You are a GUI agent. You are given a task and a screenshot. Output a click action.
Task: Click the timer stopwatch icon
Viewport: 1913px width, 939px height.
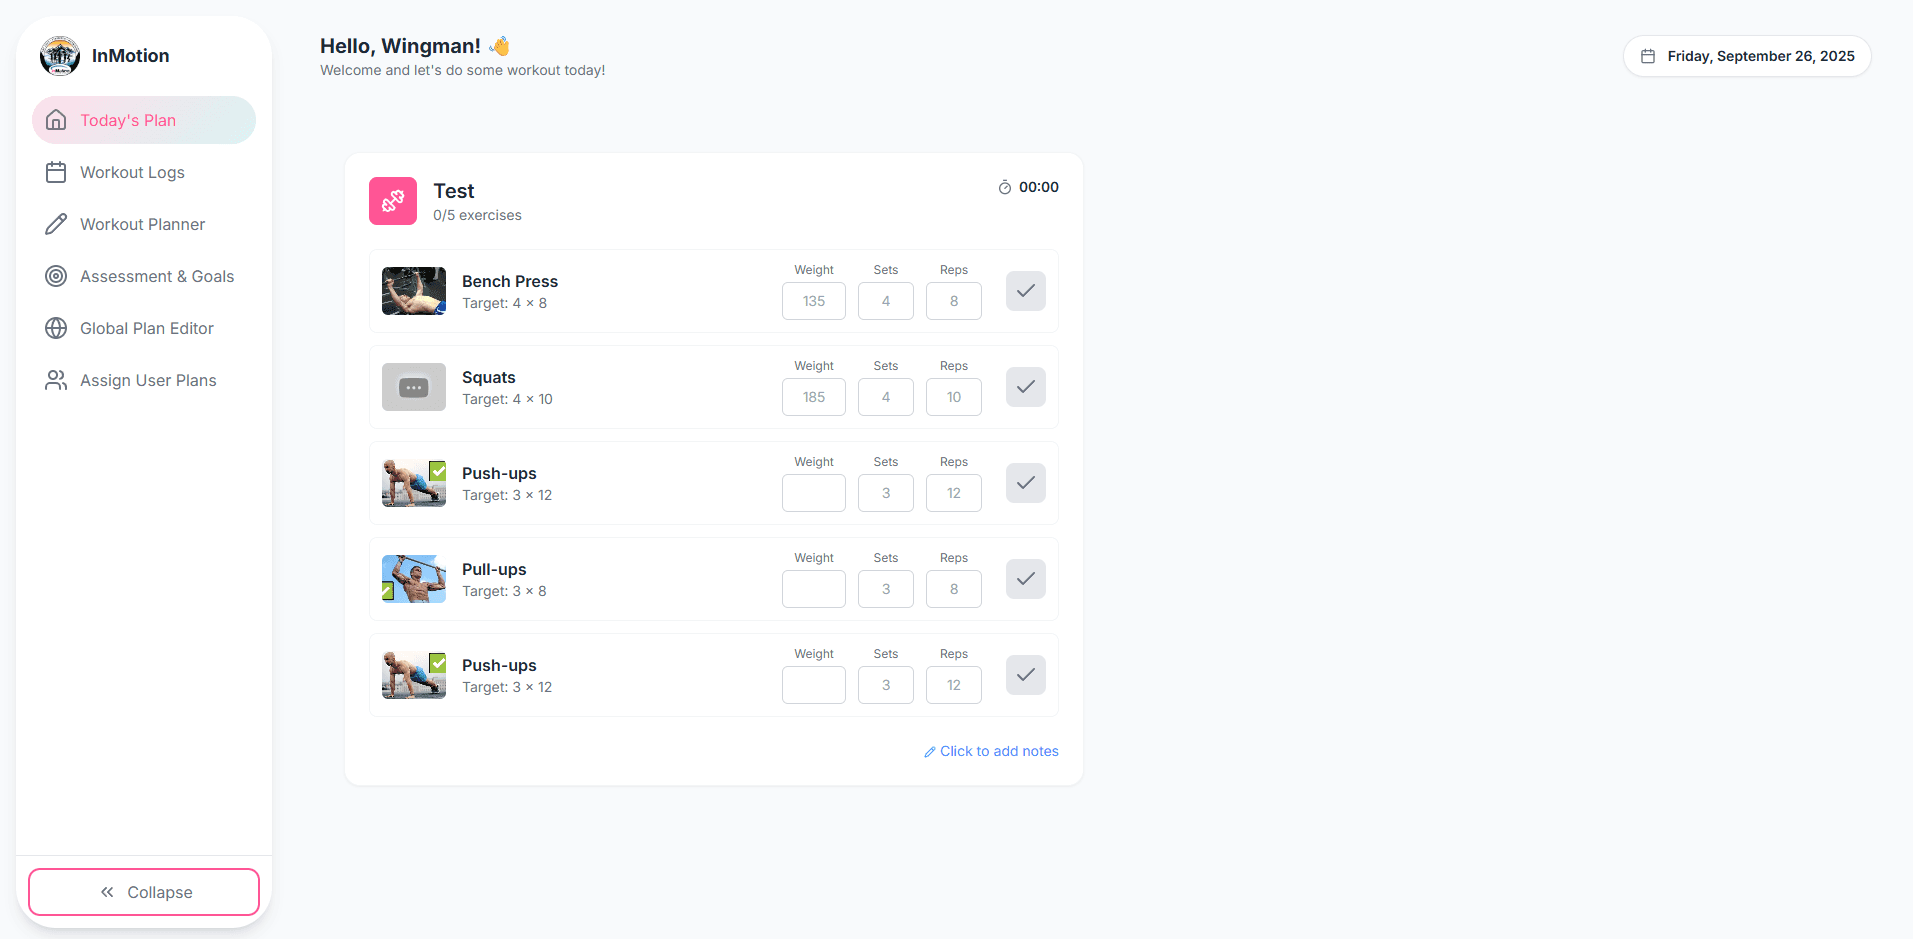(1004, 186)
